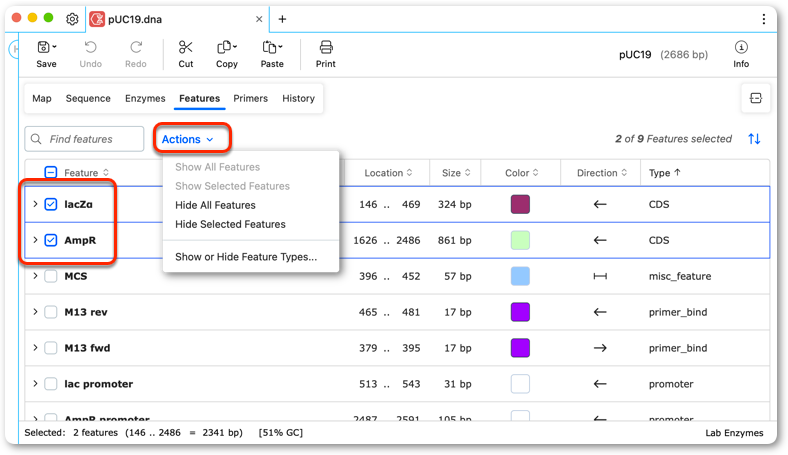Click the MCS light blue color swatch
Image resolution: width=788 pixels, height=455 pixels.
click(520, 276)
